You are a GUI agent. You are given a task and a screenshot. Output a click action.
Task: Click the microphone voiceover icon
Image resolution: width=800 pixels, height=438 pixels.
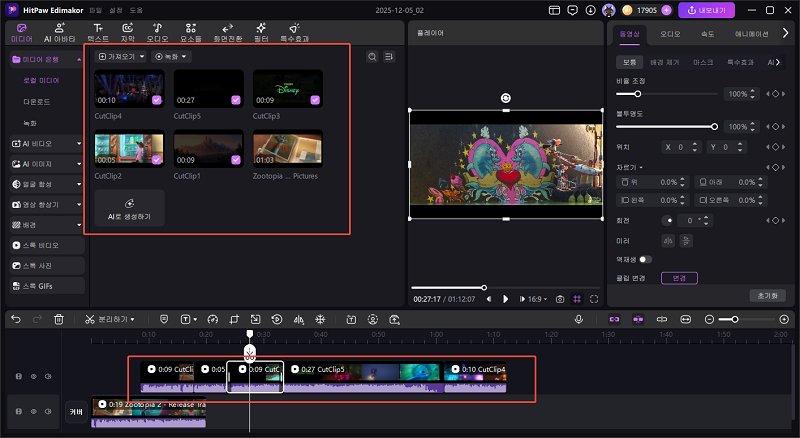point(578,319)
